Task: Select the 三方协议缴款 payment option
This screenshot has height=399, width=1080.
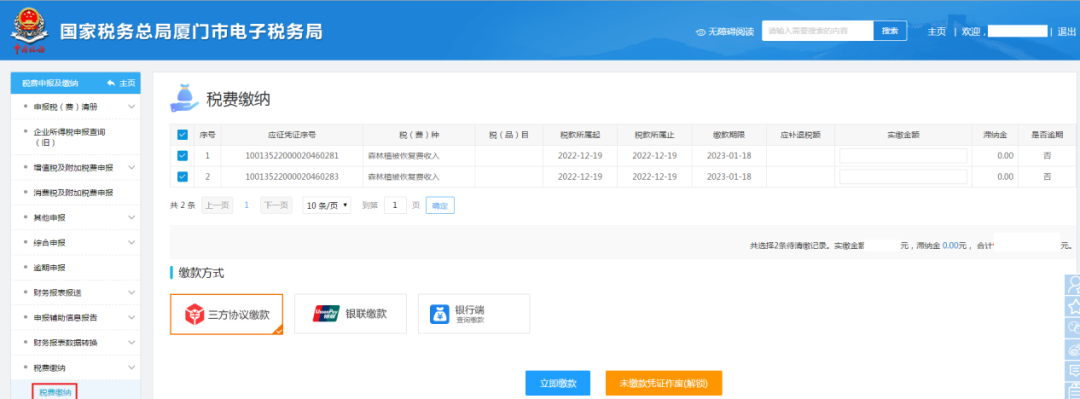Action: pos(227,314)
